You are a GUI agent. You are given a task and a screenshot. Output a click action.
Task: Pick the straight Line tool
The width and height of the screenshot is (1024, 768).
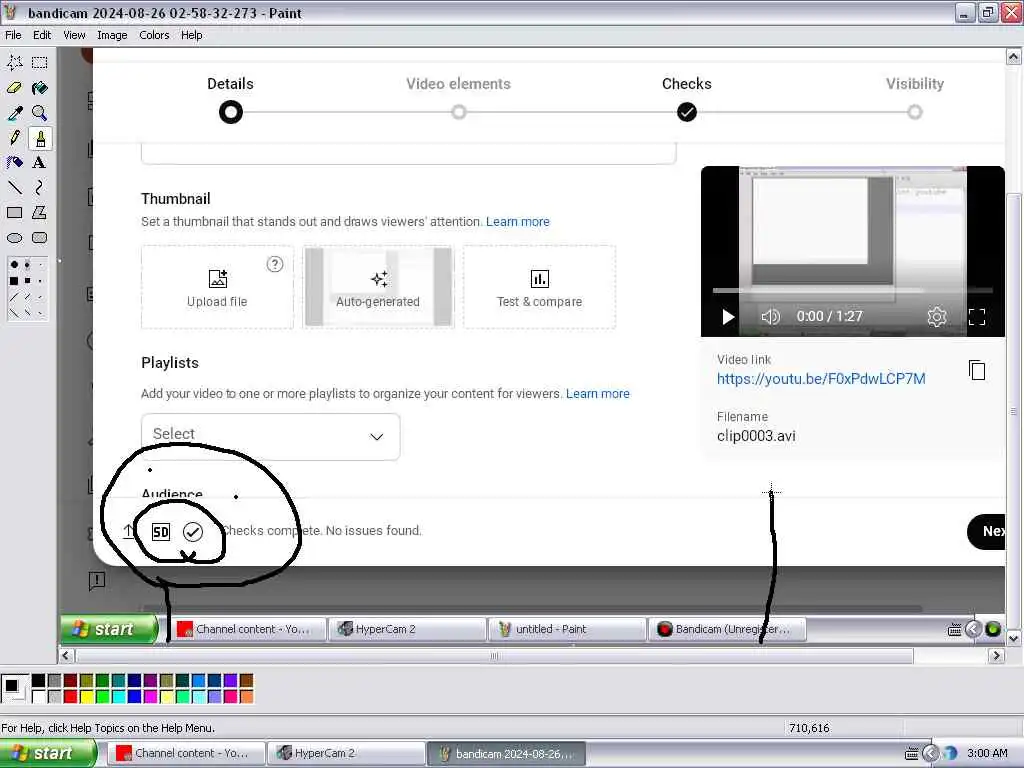tap(14, 188)
